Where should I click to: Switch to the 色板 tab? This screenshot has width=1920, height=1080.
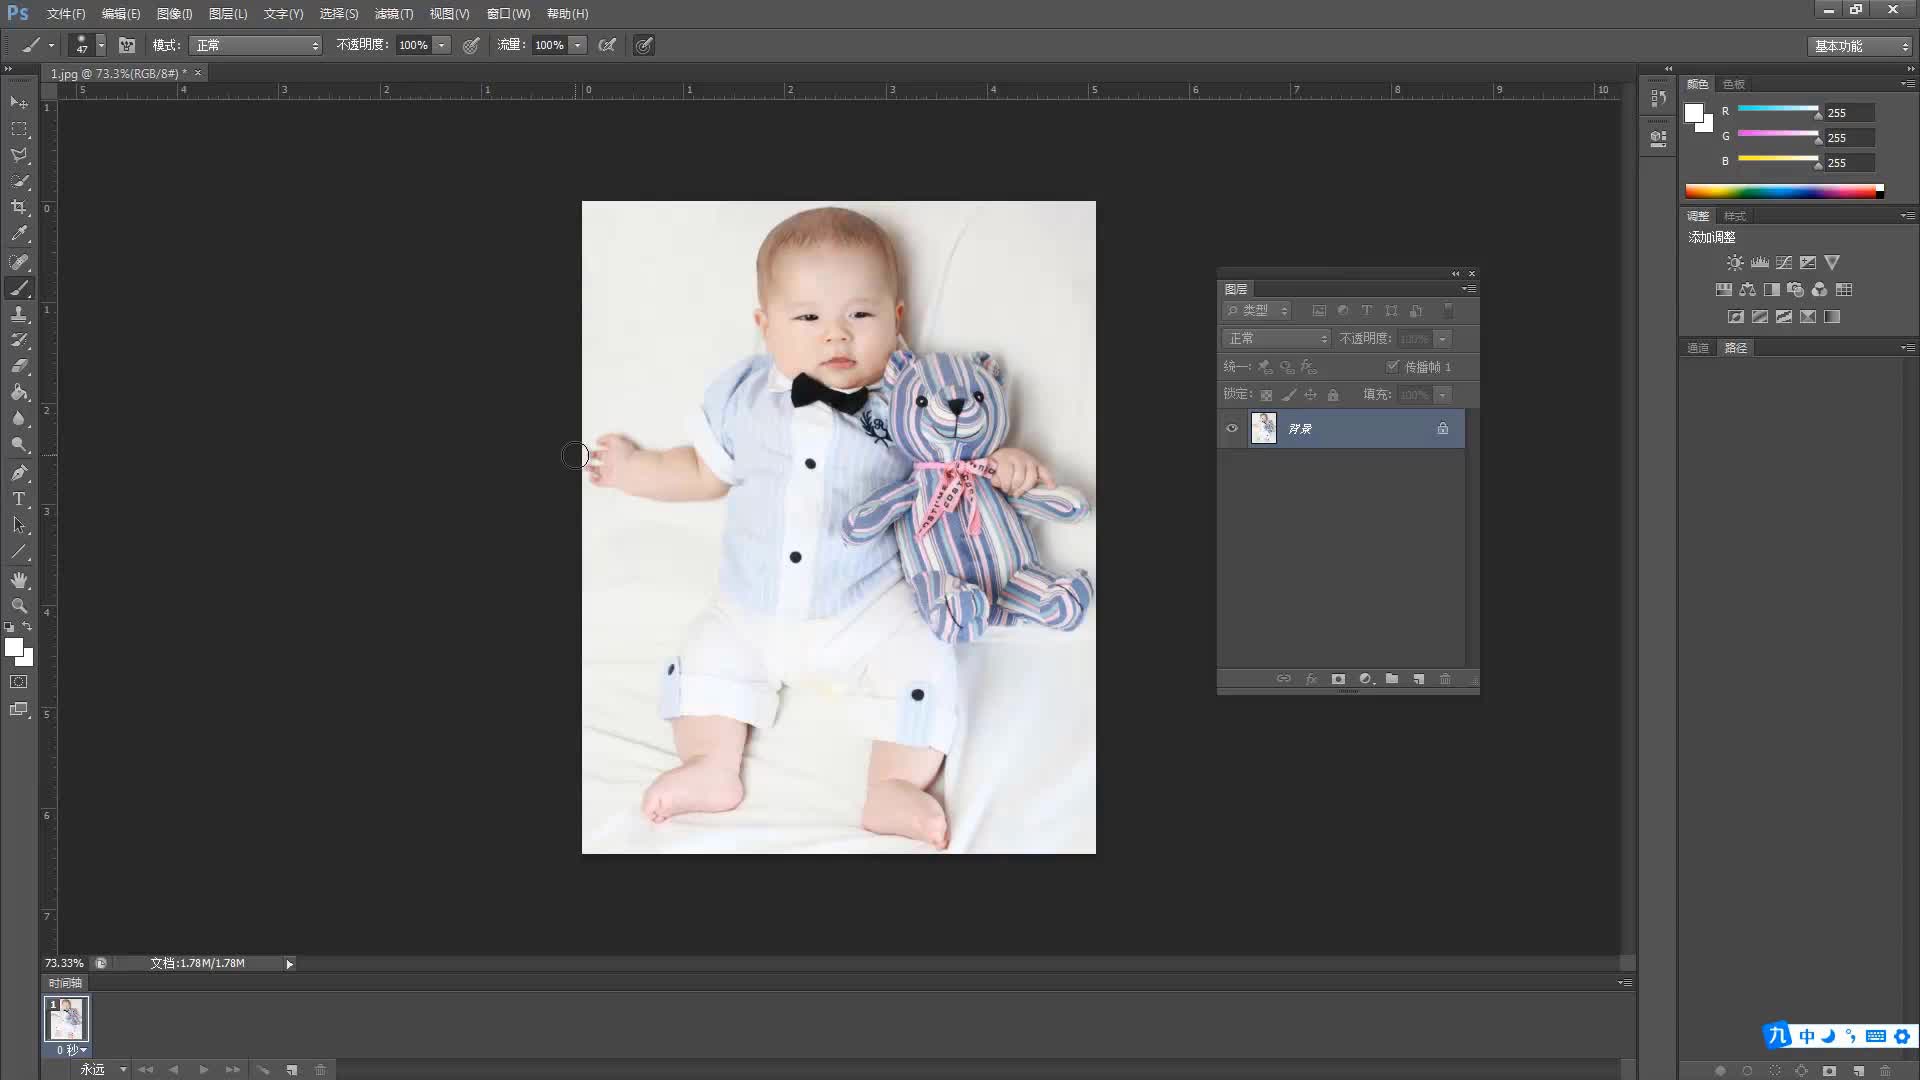[1734, 84]
